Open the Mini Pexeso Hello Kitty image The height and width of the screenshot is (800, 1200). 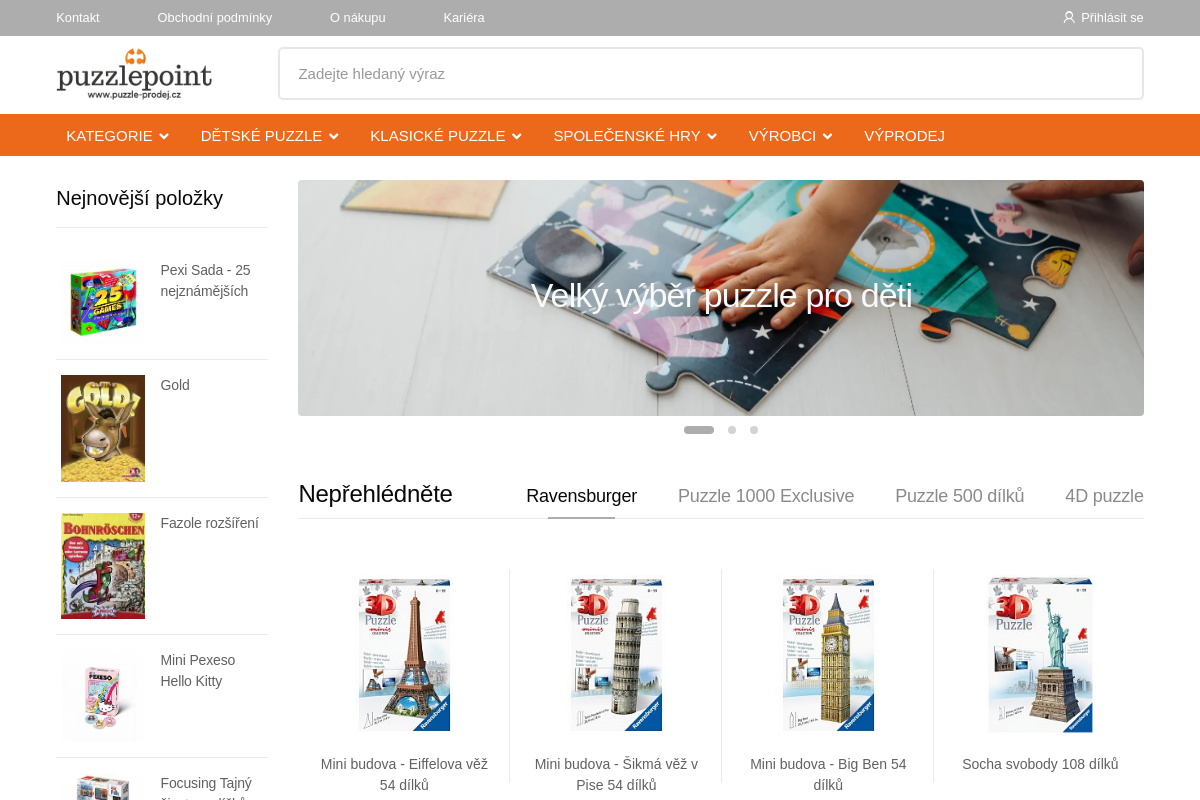pos(103,696)
